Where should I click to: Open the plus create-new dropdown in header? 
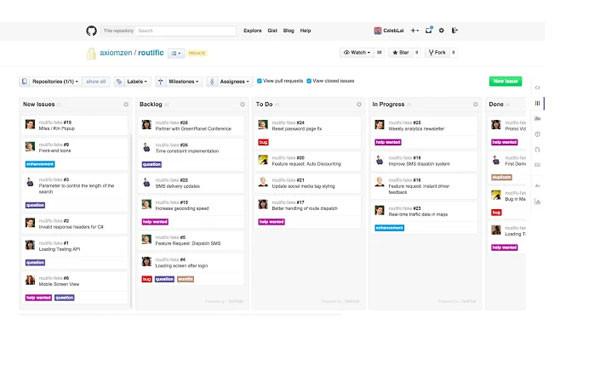coord(415,30)
